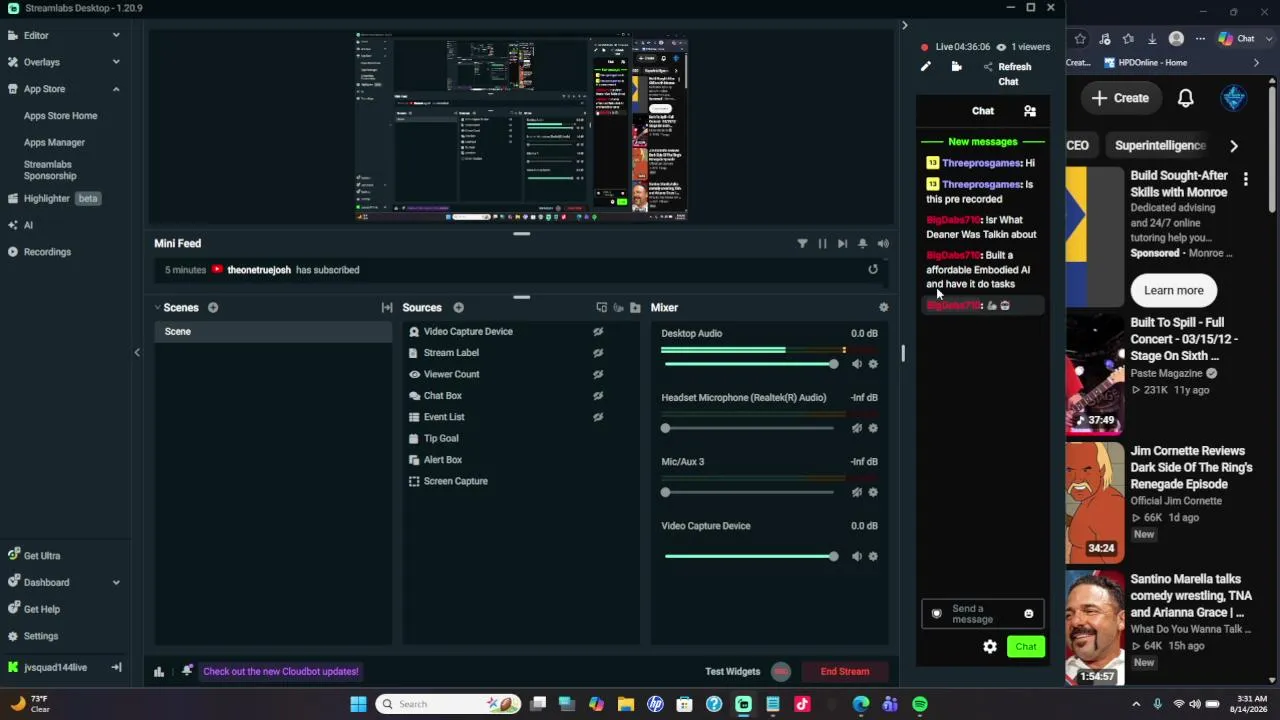
Task: Mute event sounds in Mini Feed header
Action: (x=862, y=243)
